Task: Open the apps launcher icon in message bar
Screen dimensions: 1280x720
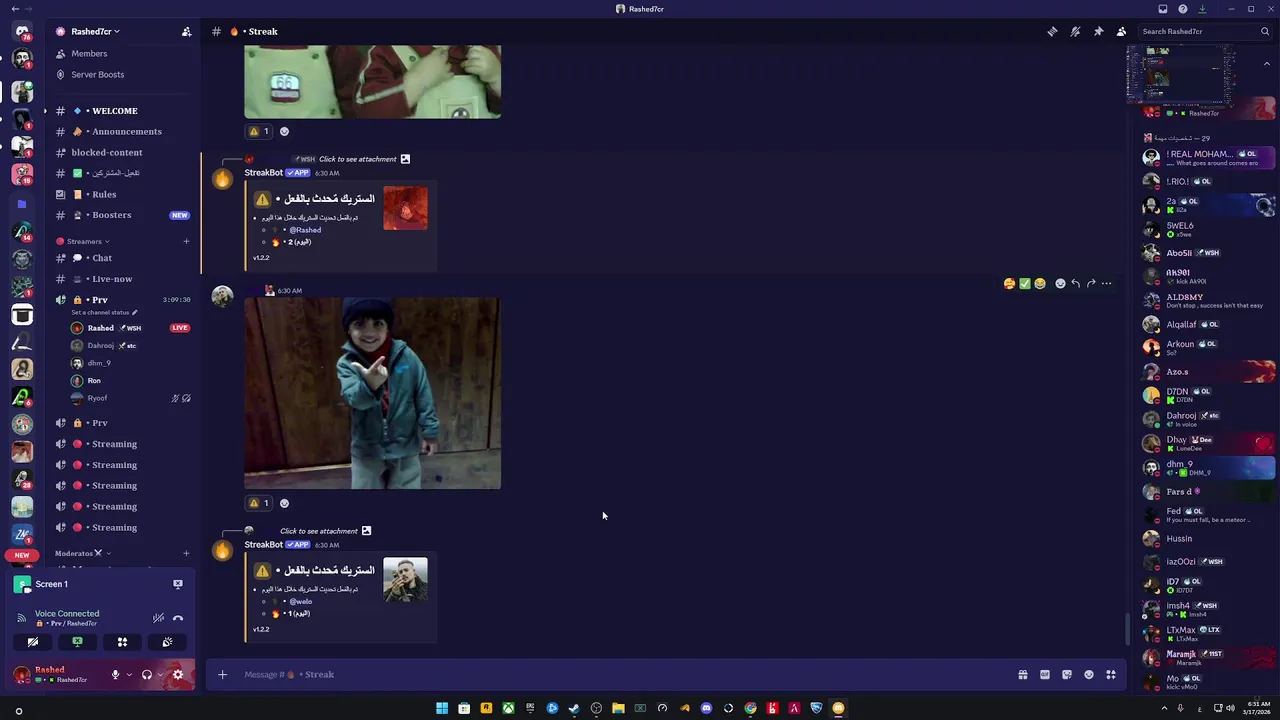Action: tap(1111, 674)
